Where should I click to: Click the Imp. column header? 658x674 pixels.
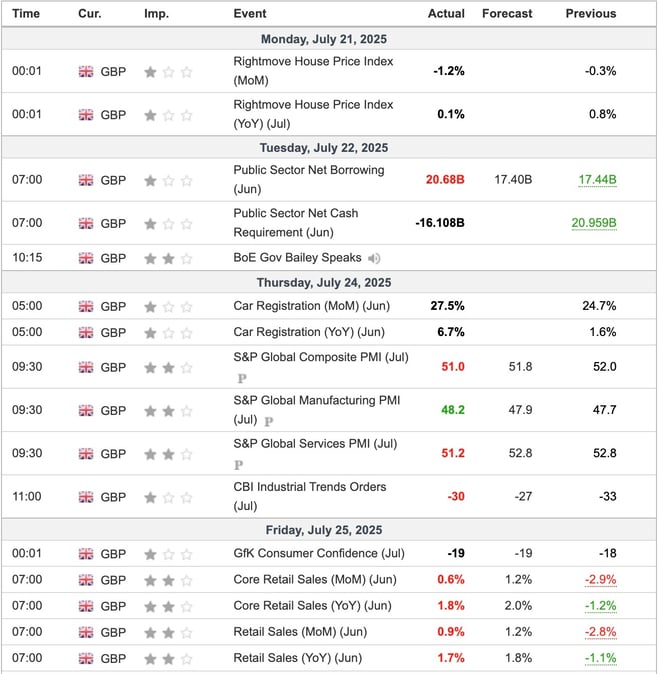(x=156, y=14)
